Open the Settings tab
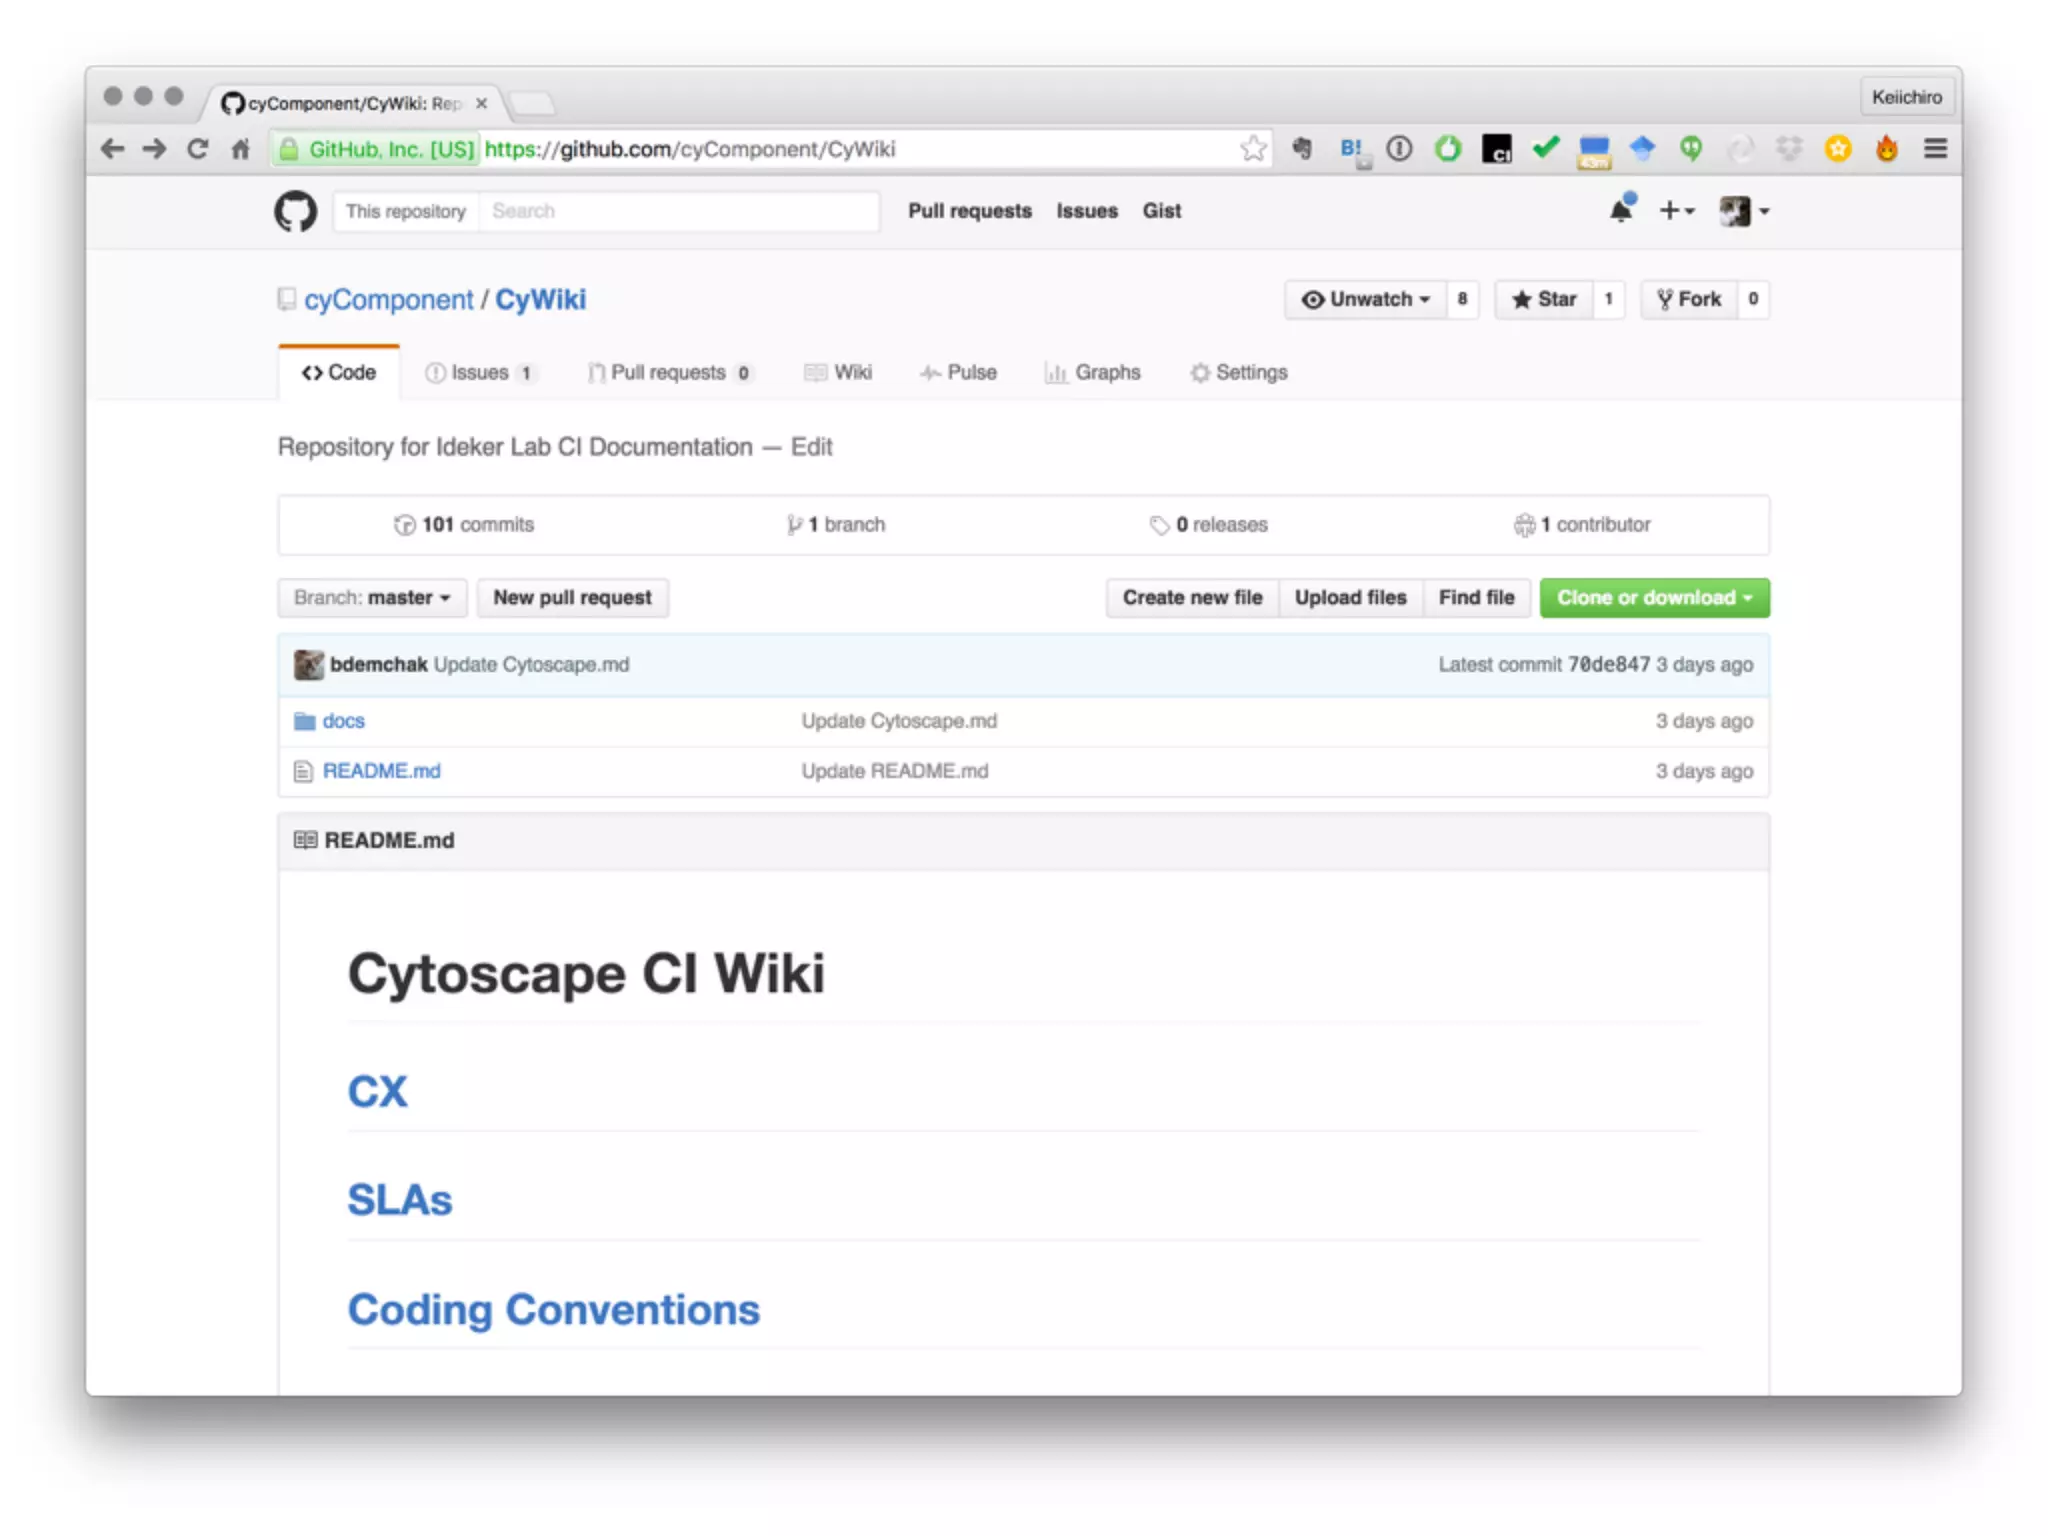Image resolution: width=2048 pixels, height=1536 pixels. pos(1238,372)
